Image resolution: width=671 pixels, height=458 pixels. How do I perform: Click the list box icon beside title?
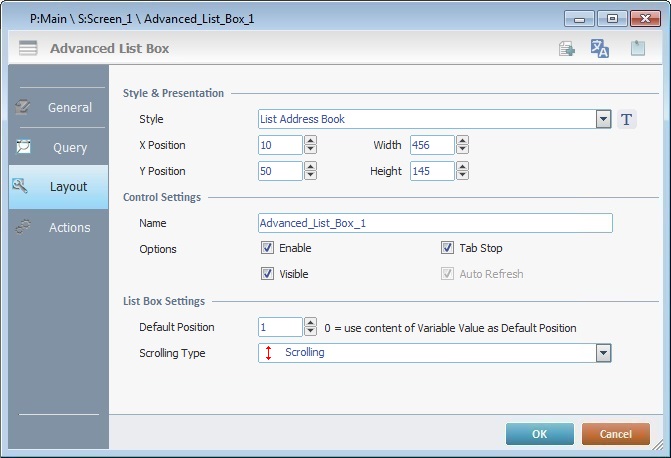pyautogui.click(x=28, y=48)
